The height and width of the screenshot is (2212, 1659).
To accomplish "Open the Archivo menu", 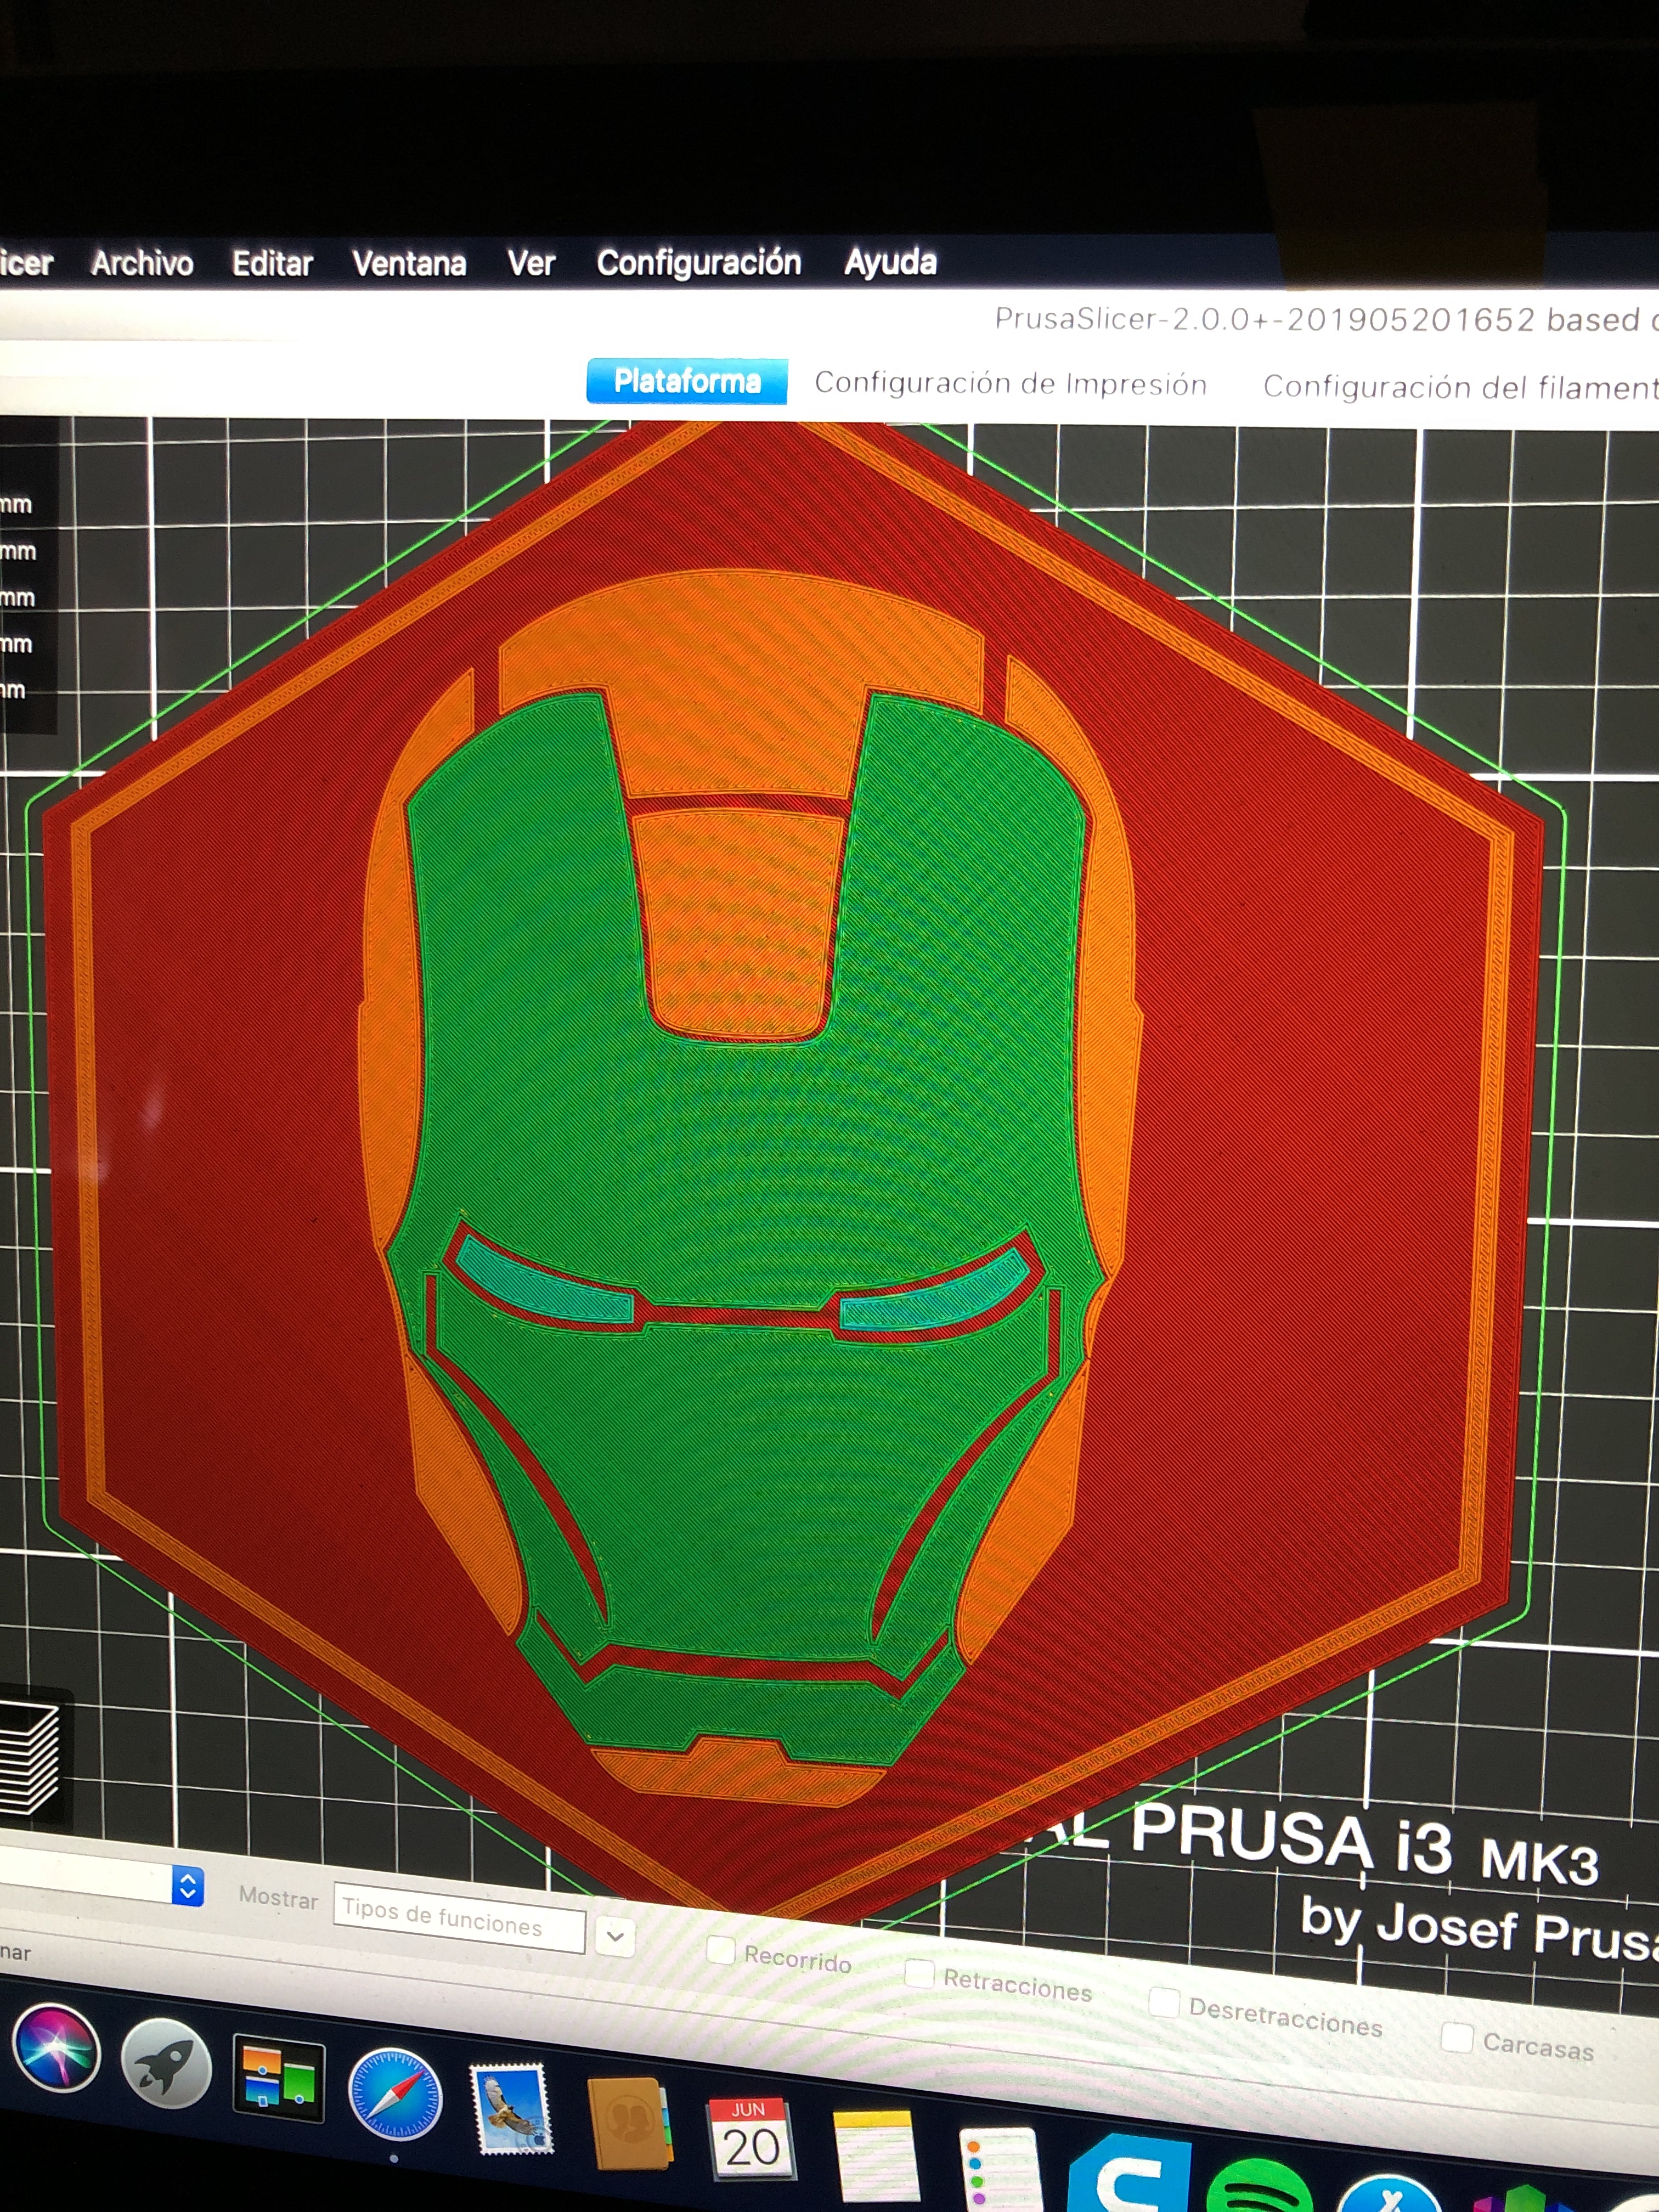I will pos(142,263).
